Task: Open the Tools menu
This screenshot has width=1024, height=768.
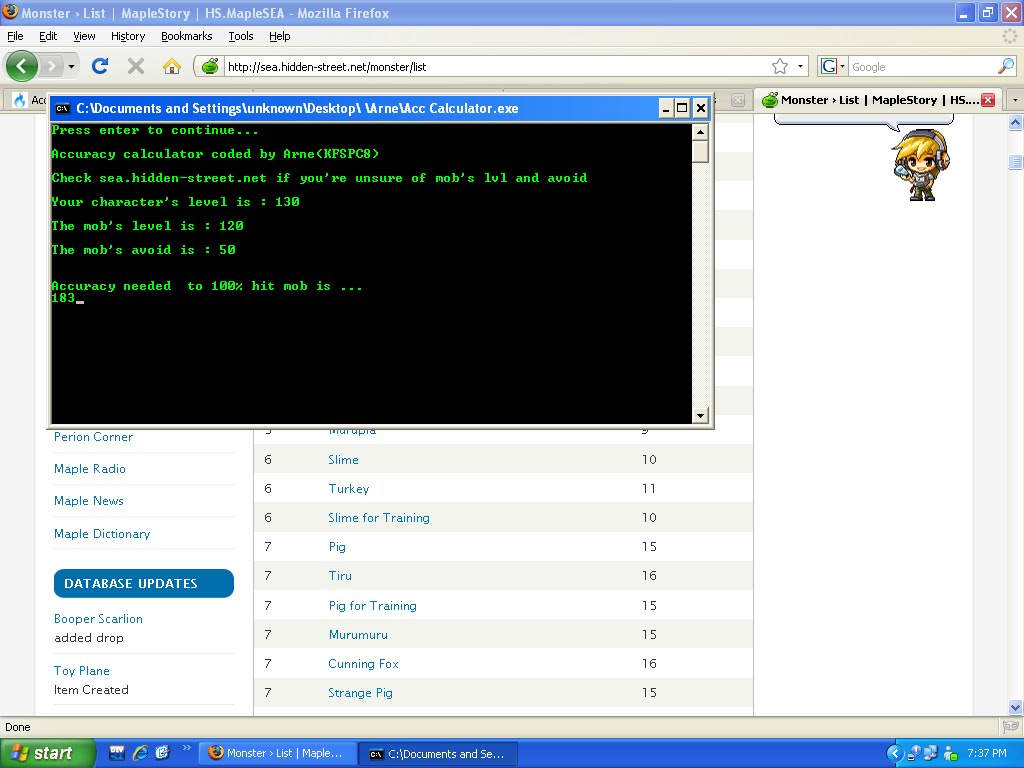Action: click(240, 36)
